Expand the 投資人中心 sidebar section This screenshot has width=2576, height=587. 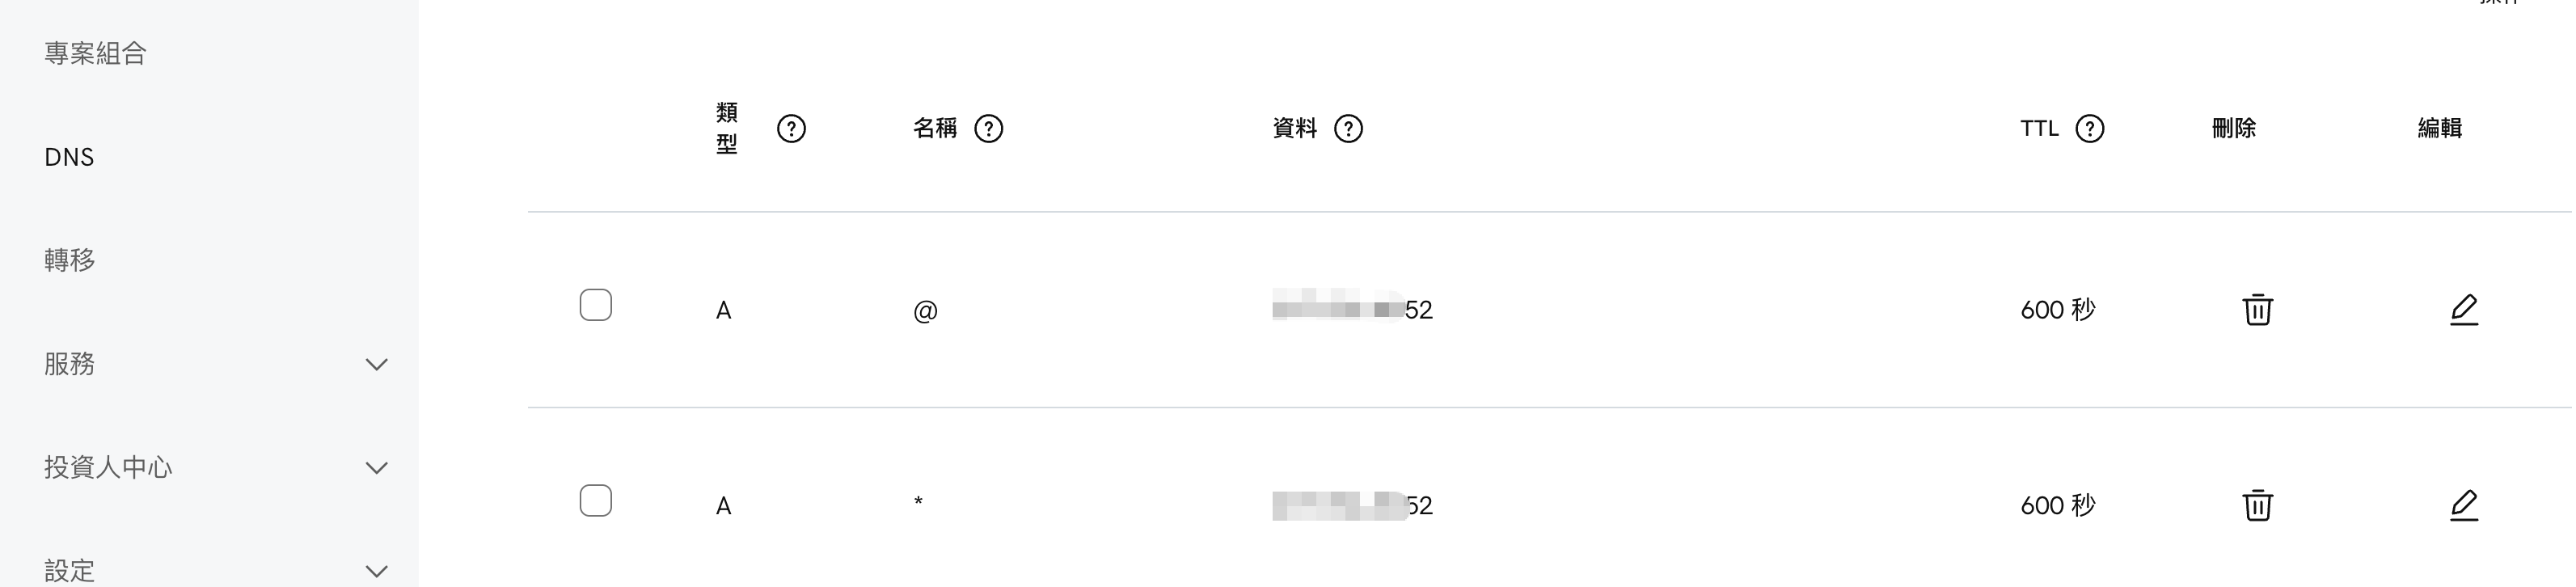(376, 468)
